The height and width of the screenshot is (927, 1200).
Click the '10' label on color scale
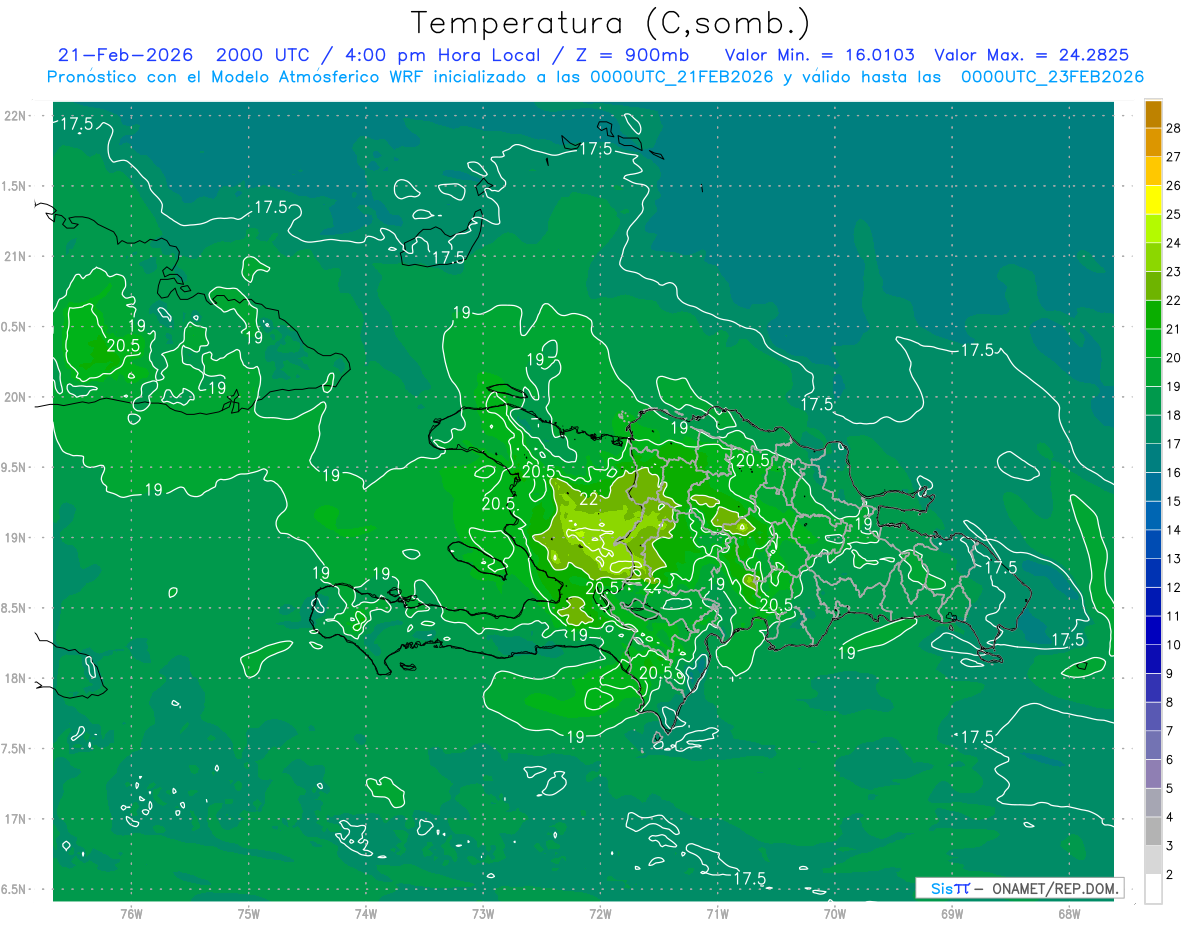click(1173, 645)
